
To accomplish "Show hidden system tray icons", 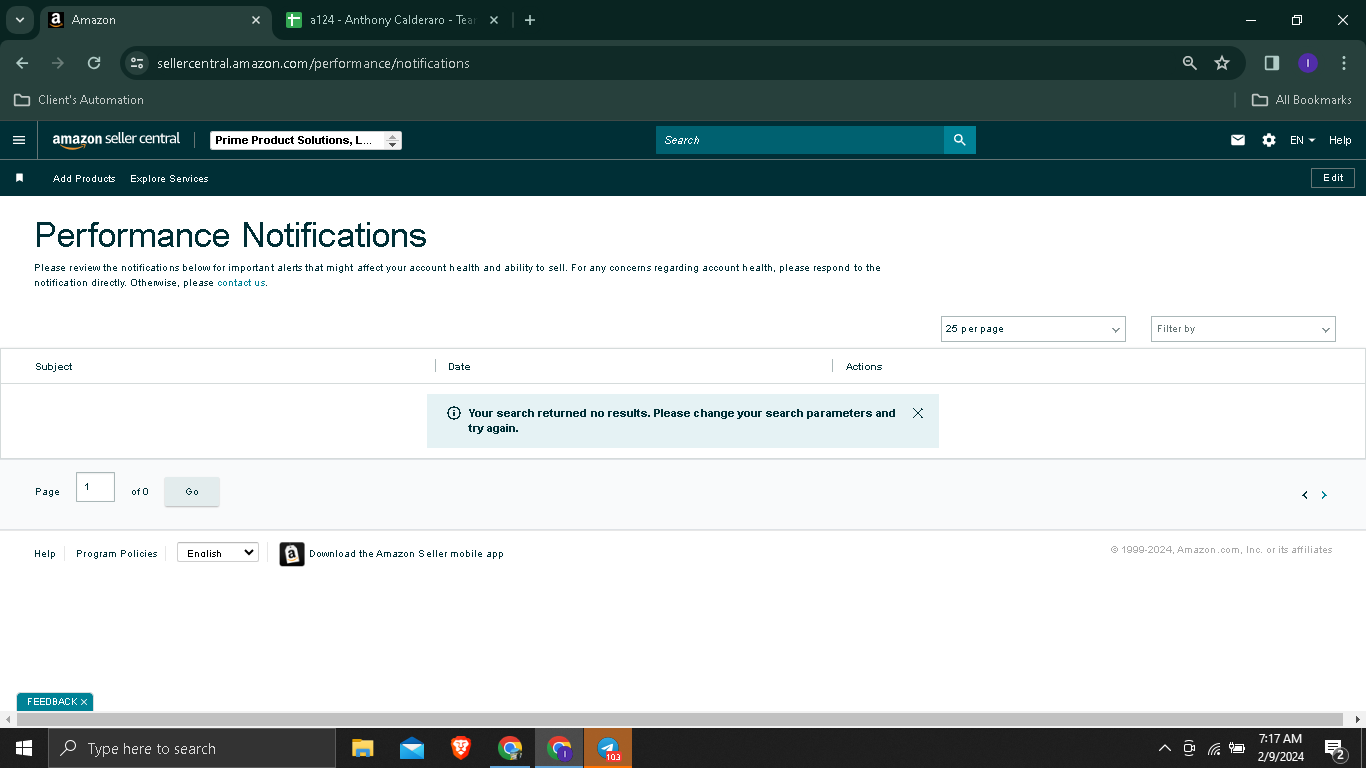I will pyautogui.click(x=1164, y=748).
